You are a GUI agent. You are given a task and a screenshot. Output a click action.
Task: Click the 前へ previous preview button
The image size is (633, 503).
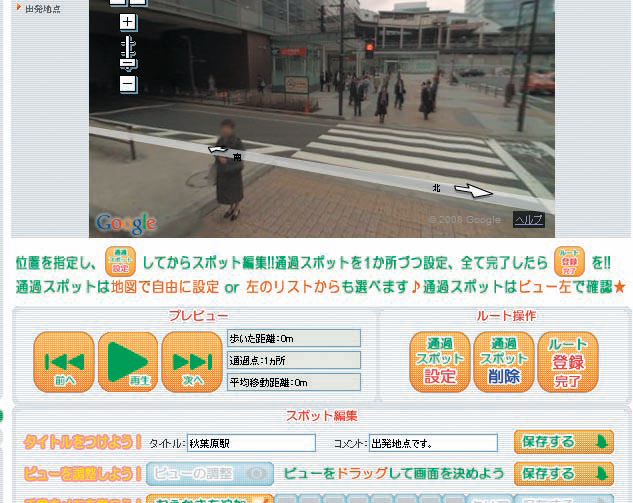coord(64,362)
